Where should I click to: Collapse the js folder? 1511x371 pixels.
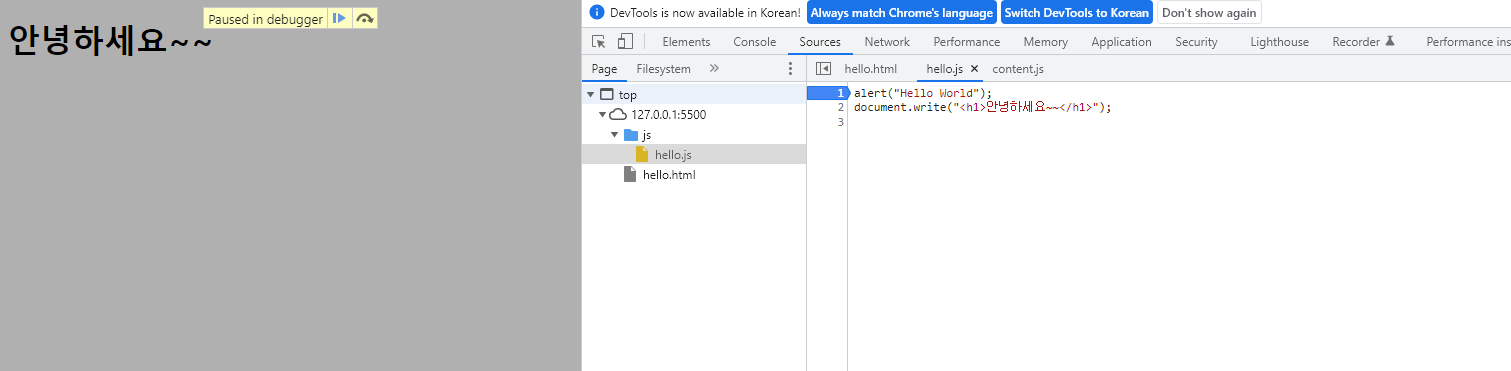(614, 135)
